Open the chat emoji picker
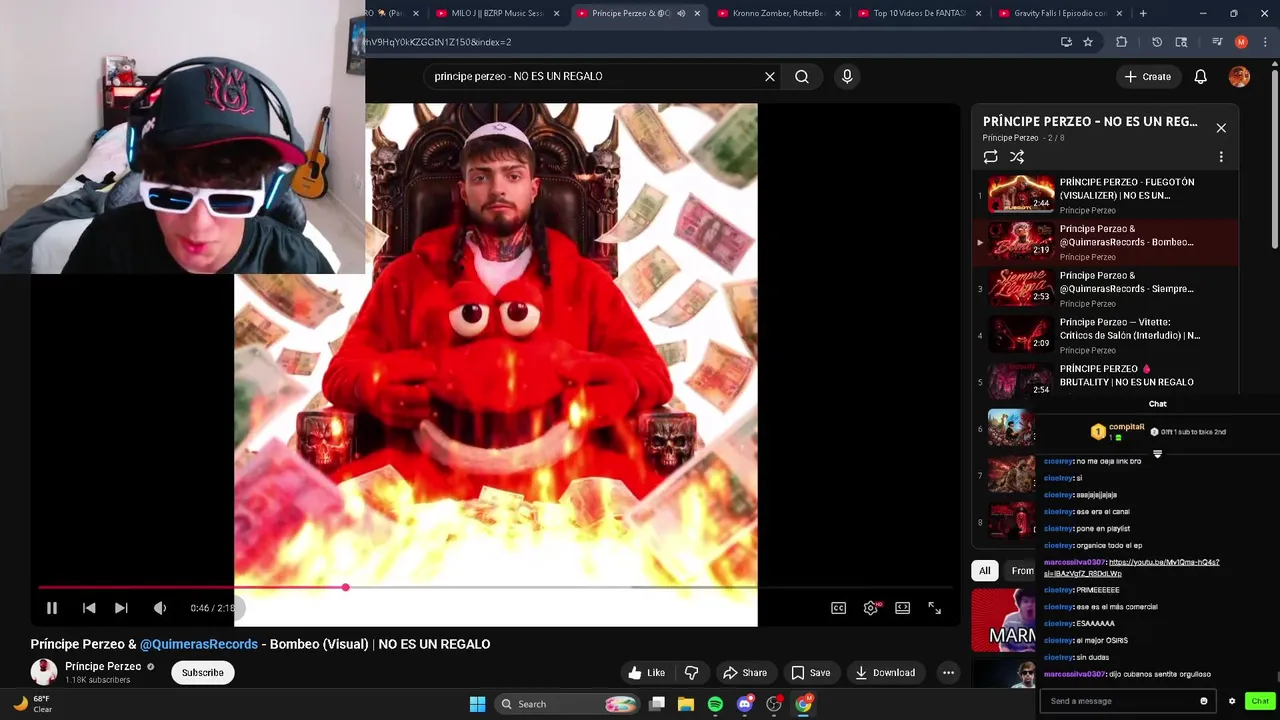Viewport: 1280px width, 720px height. [1204, 701]
